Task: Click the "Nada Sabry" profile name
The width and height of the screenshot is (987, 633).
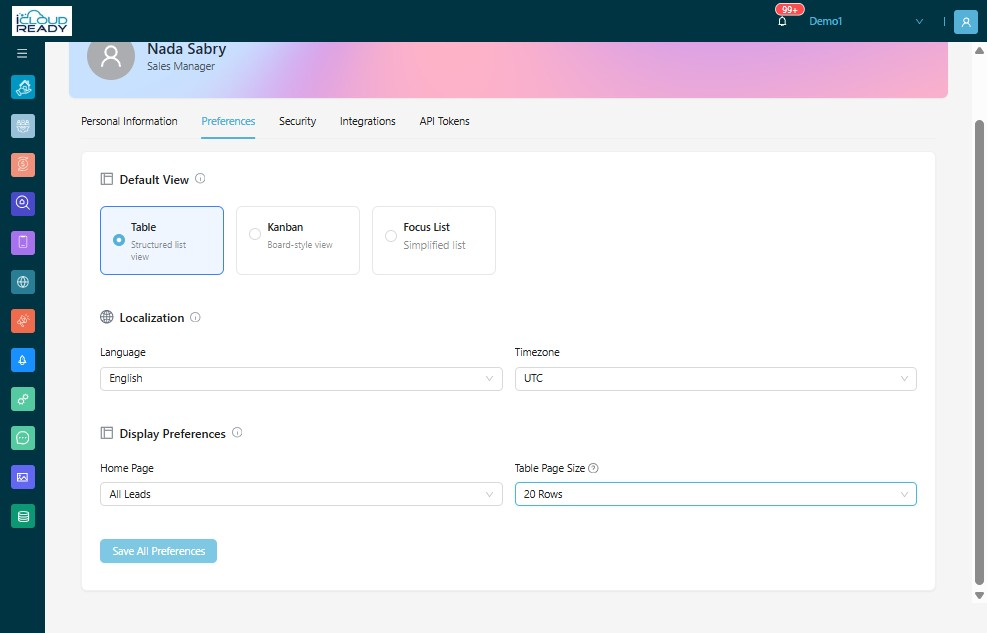Action: click(186, 49)
